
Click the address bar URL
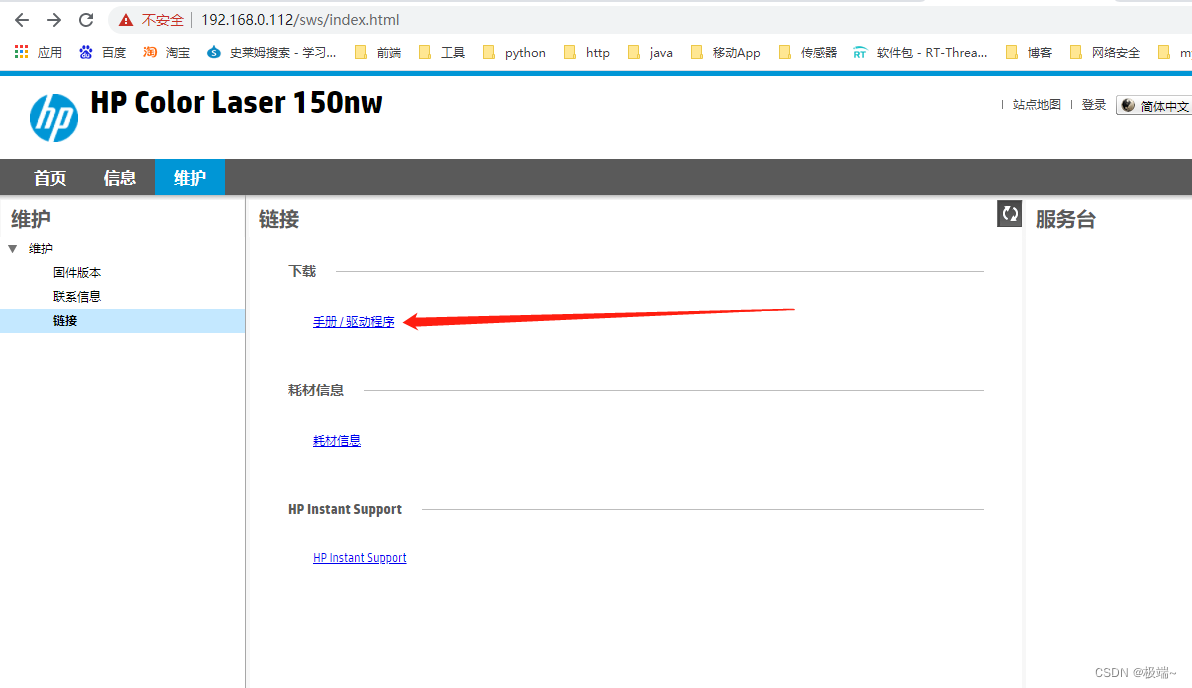coord(300,20)
